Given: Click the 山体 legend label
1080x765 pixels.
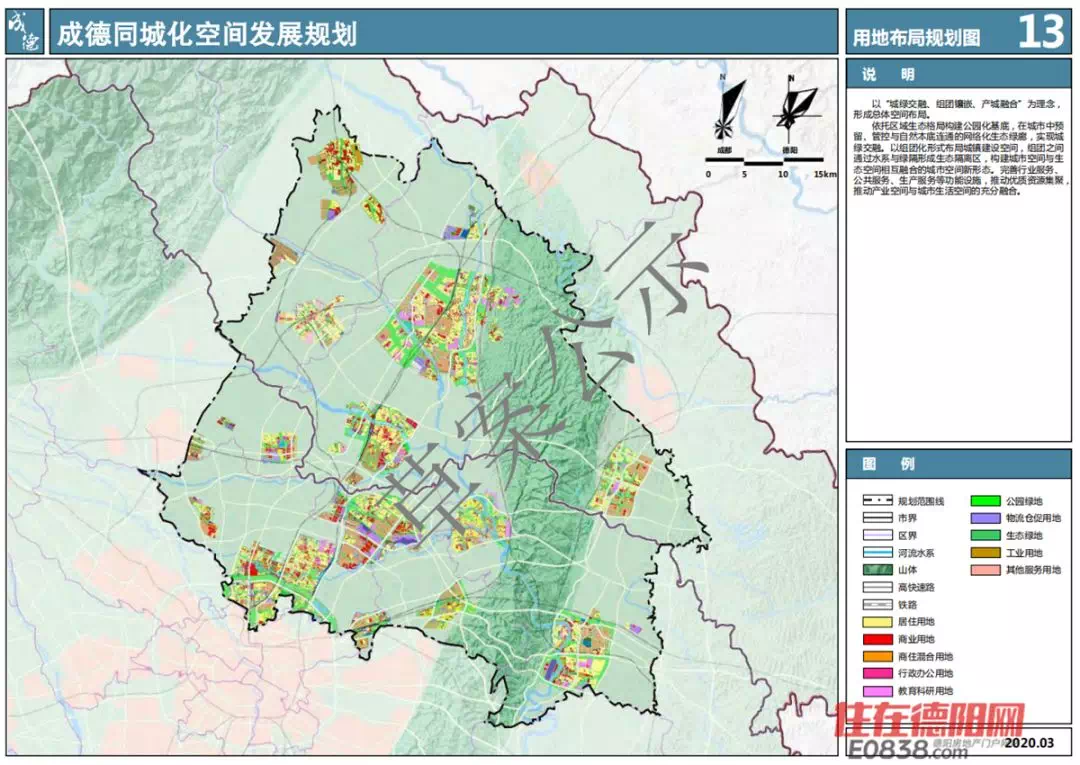Looking at the screenshot, I should (x=907, y=570).
